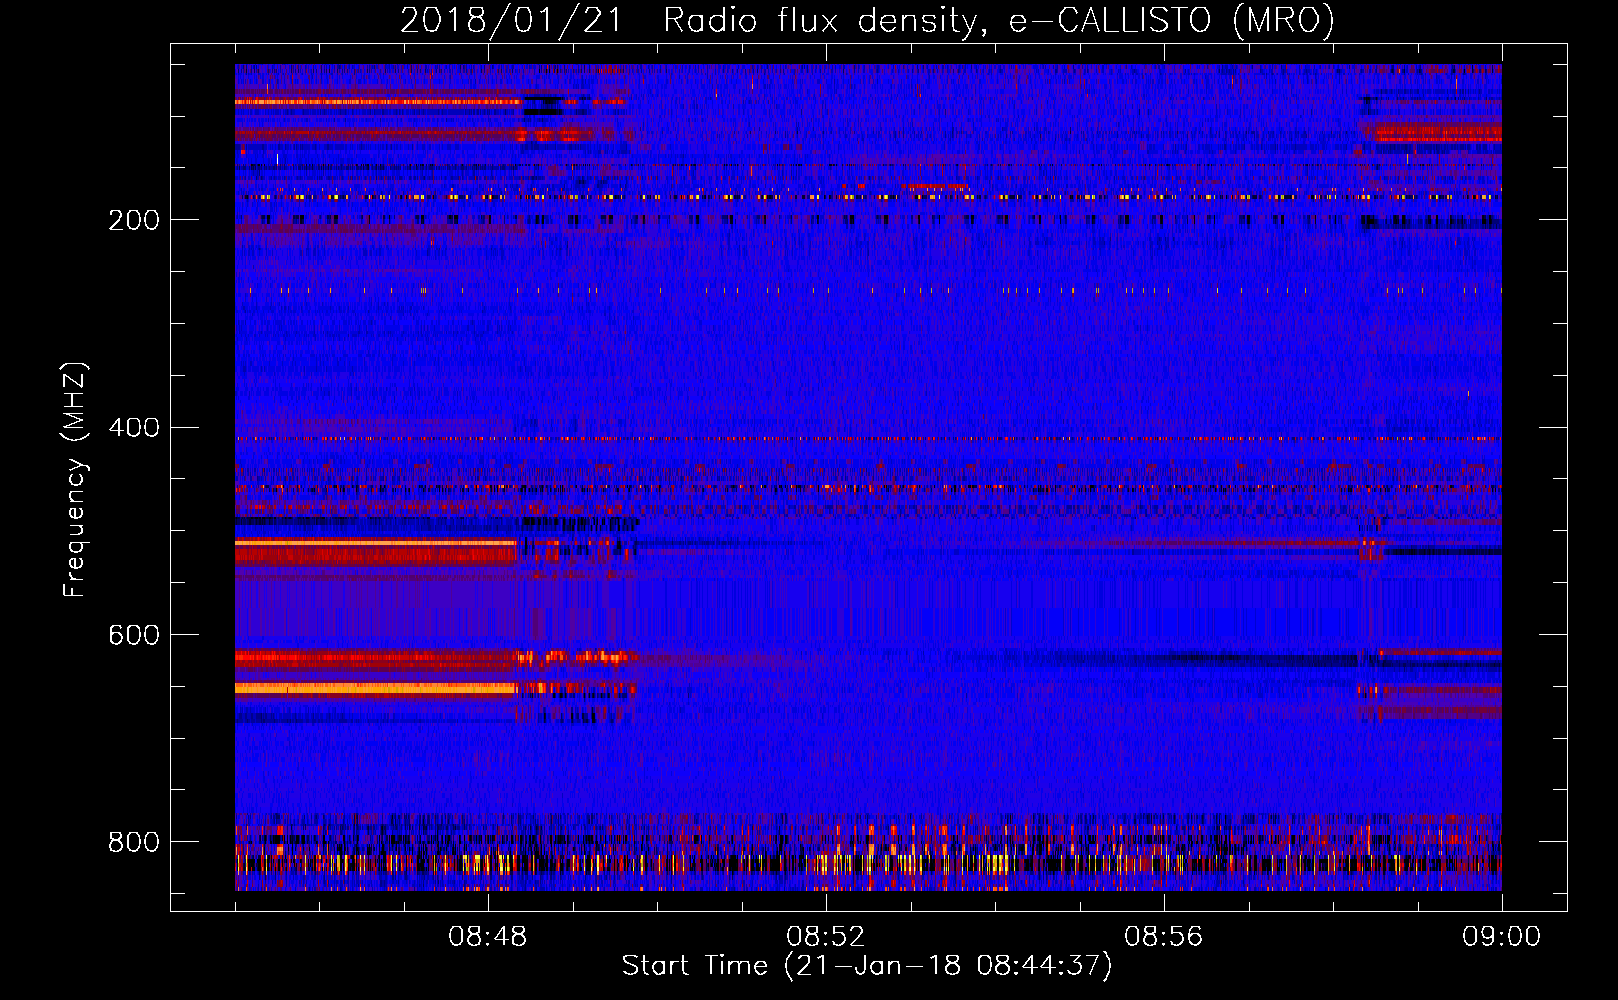Select the plot title with date 2018/01/21
Image resolution: width=1618 pixels, height=1000 pixels.
(x=867, y=20)
